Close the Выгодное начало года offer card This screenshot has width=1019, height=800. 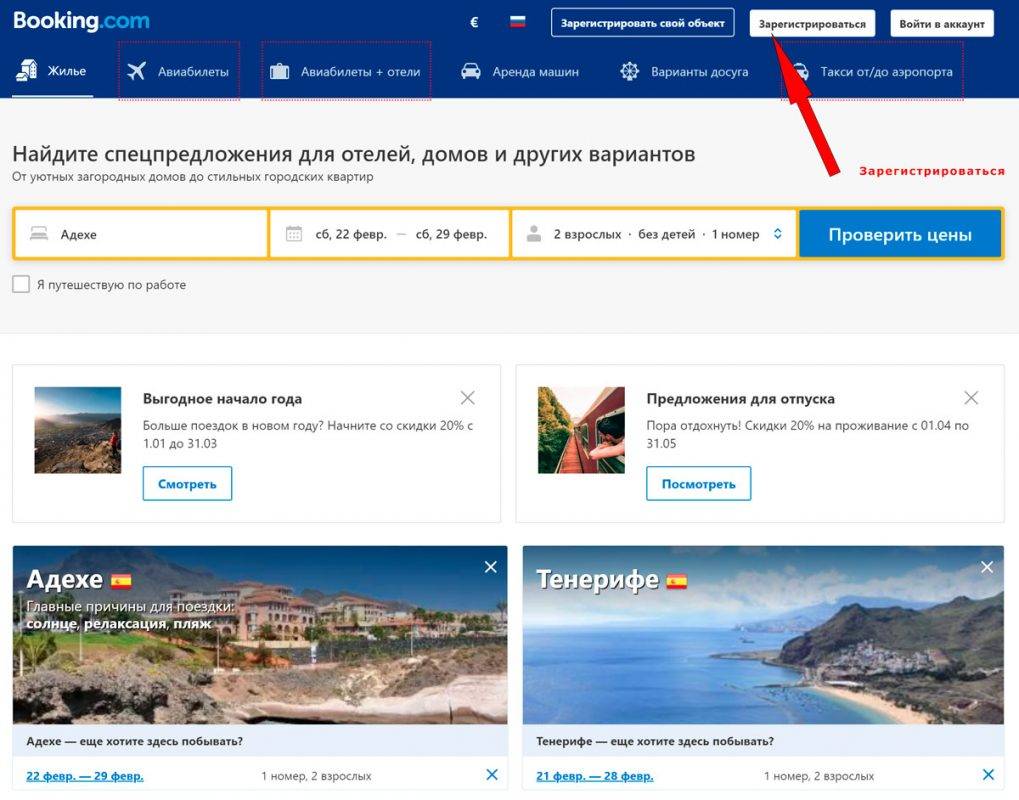(x=467, y=397)
